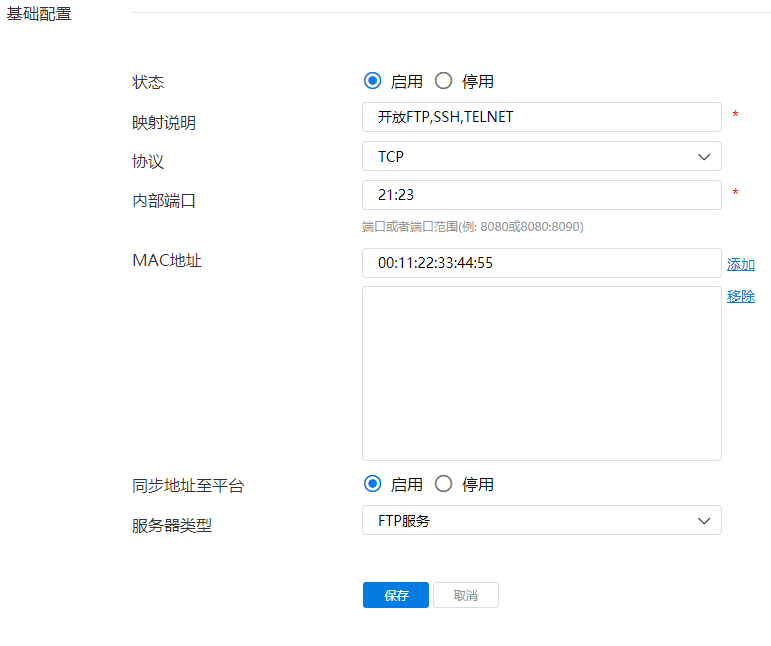Screen dimensions: 771x646
Task: Click inside the empty MAC address list box
Action: point(540,373)
